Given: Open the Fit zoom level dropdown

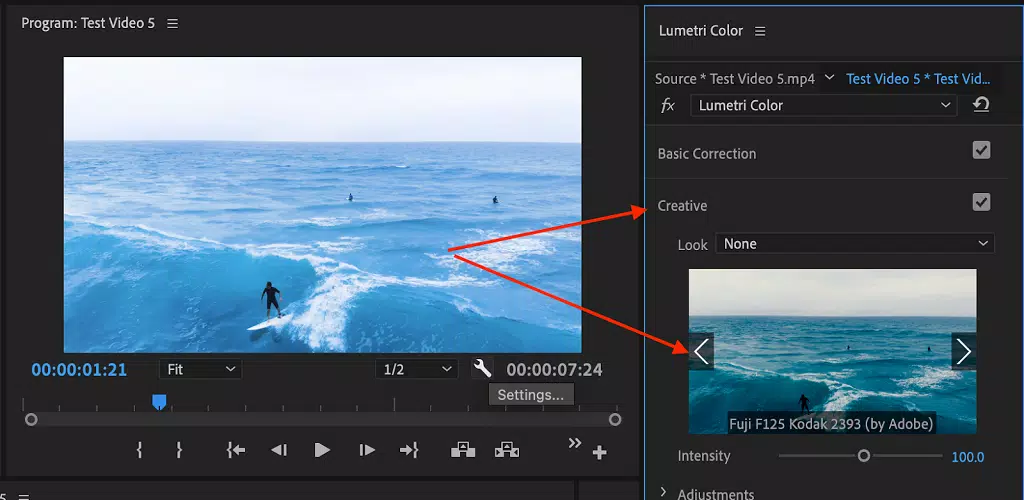Looking at the screenshot, I should click(x=200, y=369).
